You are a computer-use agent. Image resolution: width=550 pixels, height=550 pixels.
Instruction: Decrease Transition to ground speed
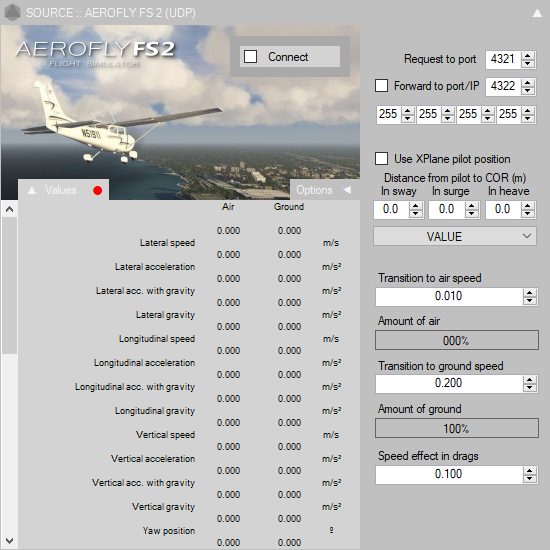click(x=530, y=388)
